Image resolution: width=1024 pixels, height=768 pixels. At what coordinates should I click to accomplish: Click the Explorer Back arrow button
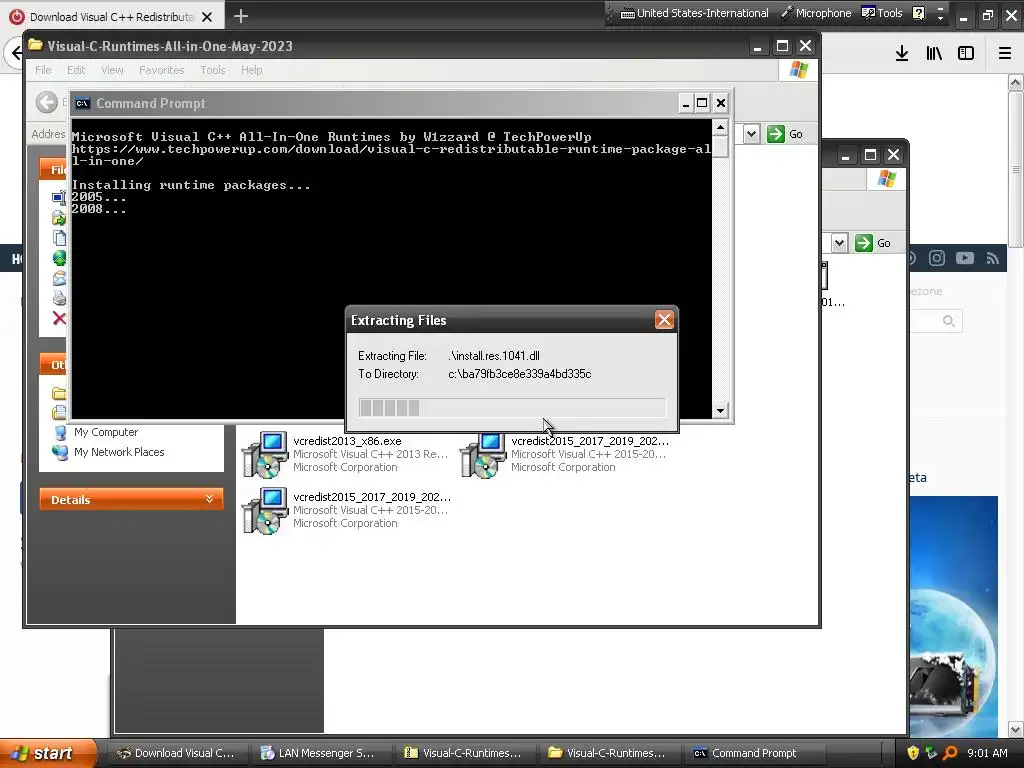click(46, 102)
